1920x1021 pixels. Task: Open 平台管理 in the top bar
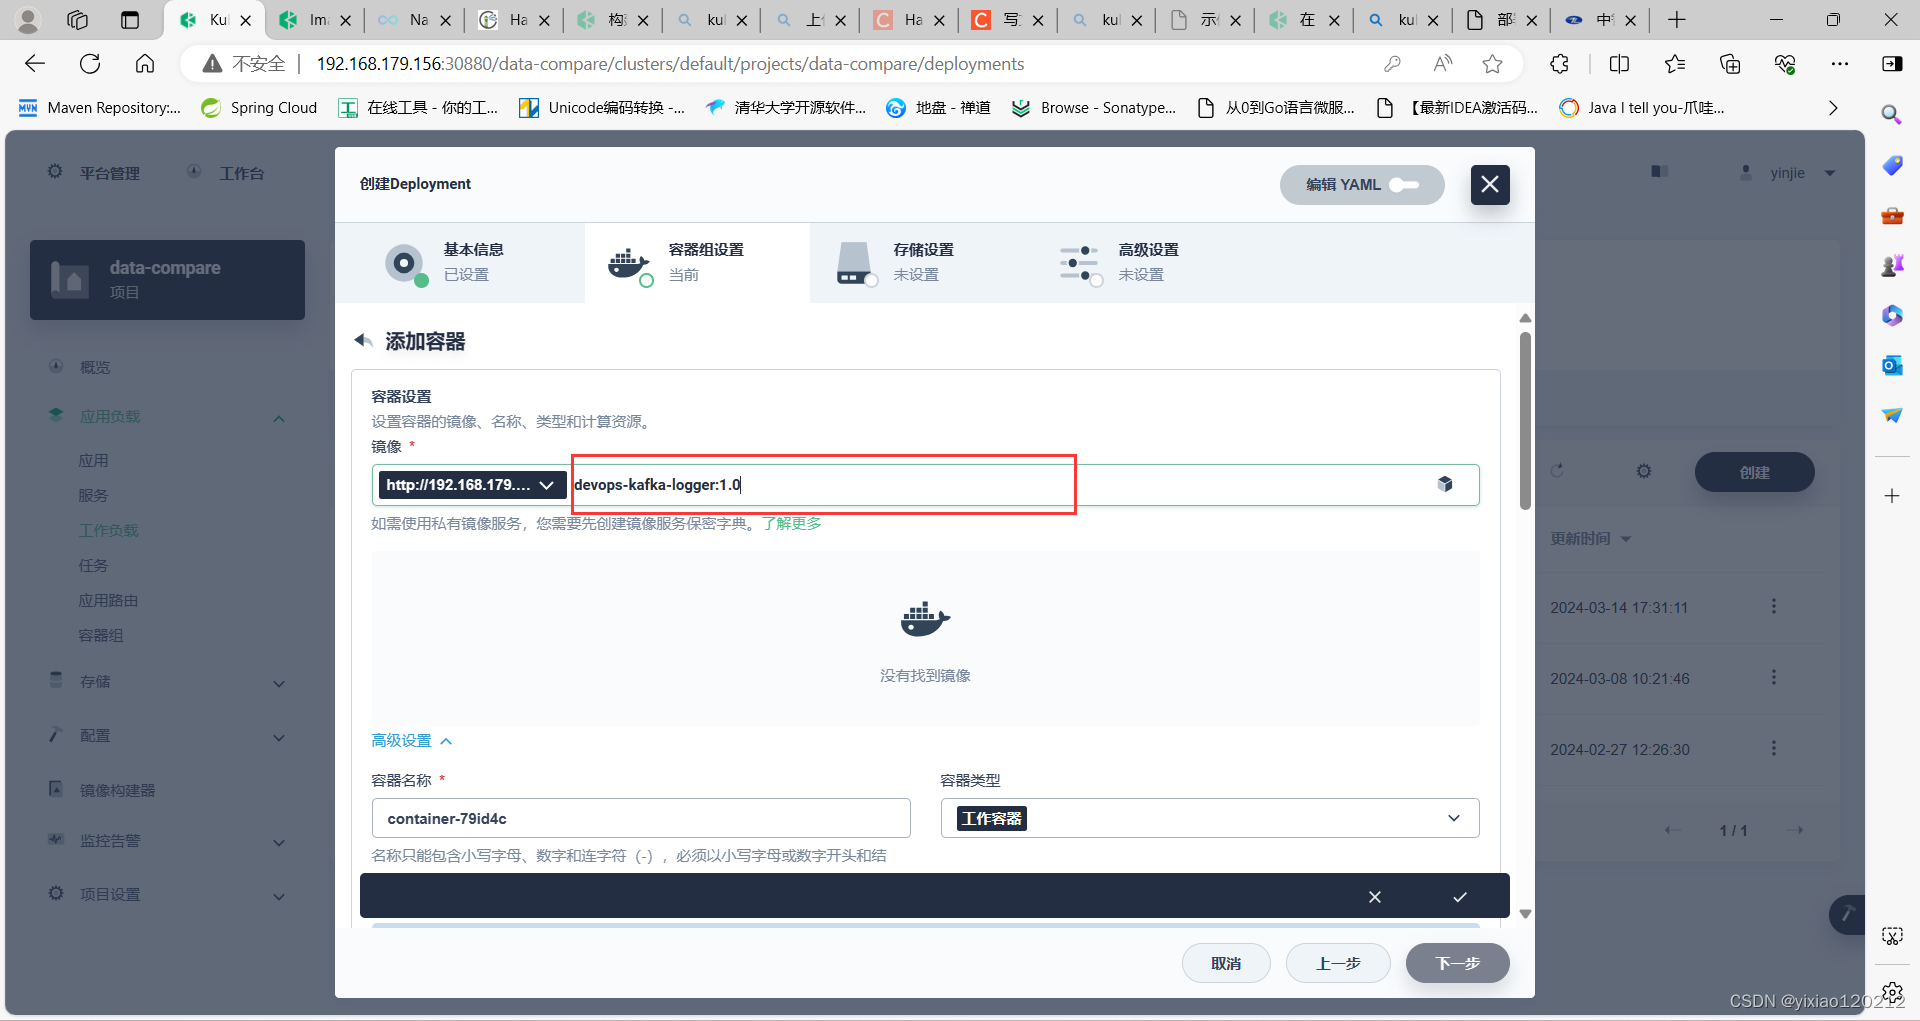pyautogui.click(x=95, y=173)
